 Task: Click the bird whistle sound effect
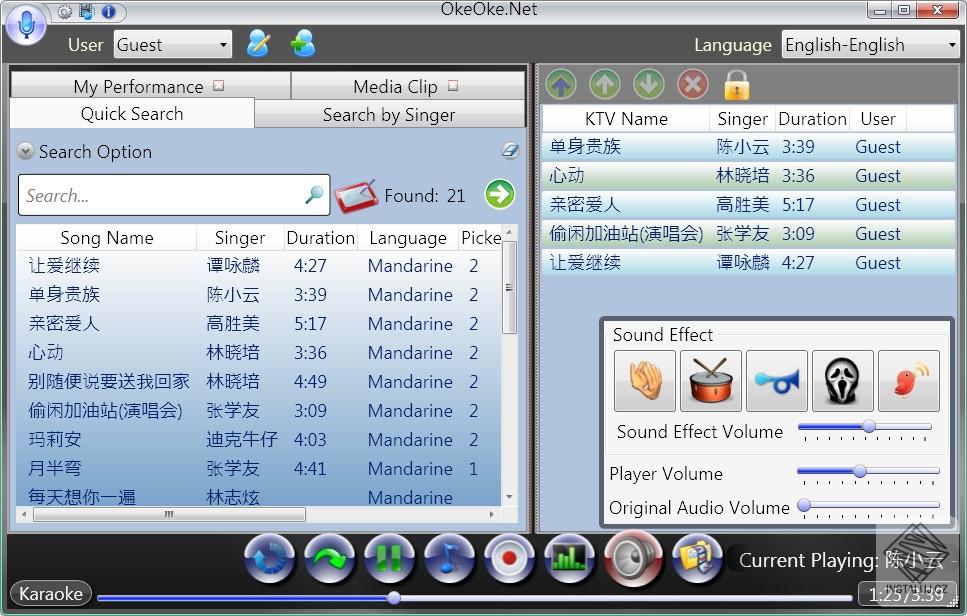coord(908,380)
